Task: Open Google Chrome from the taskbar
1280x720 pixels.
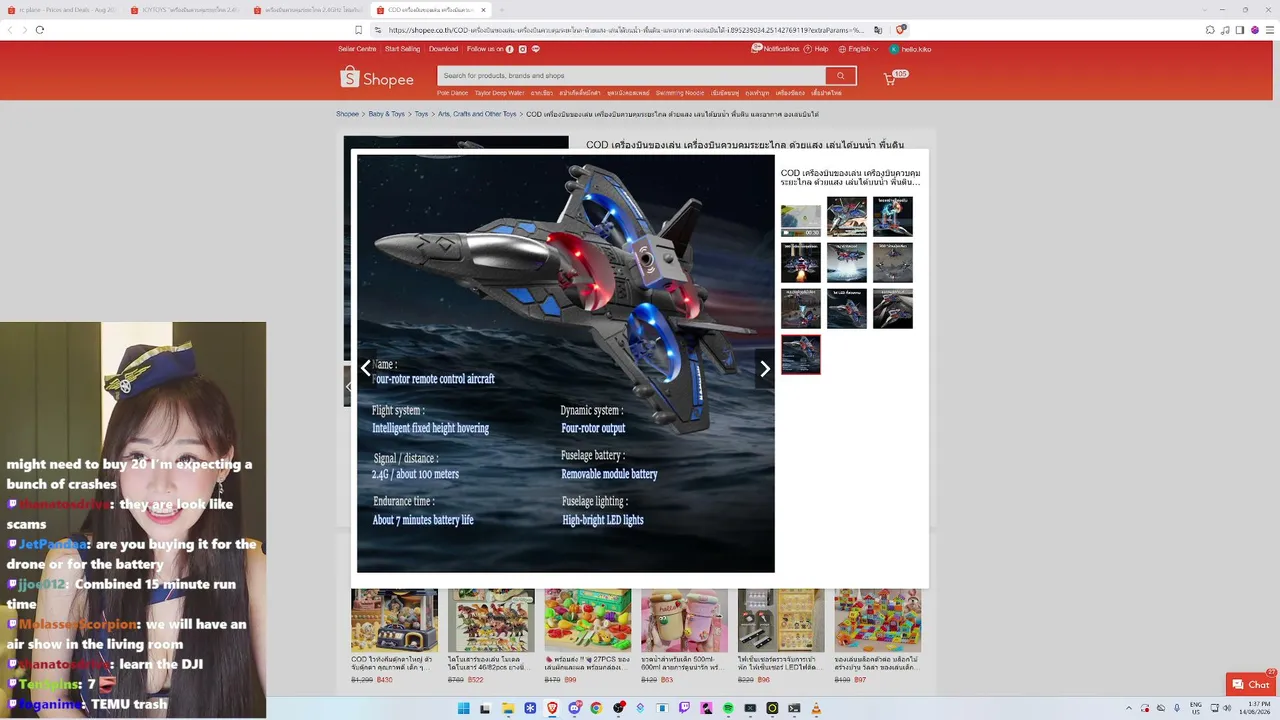Action: click(x=596, y=709)
